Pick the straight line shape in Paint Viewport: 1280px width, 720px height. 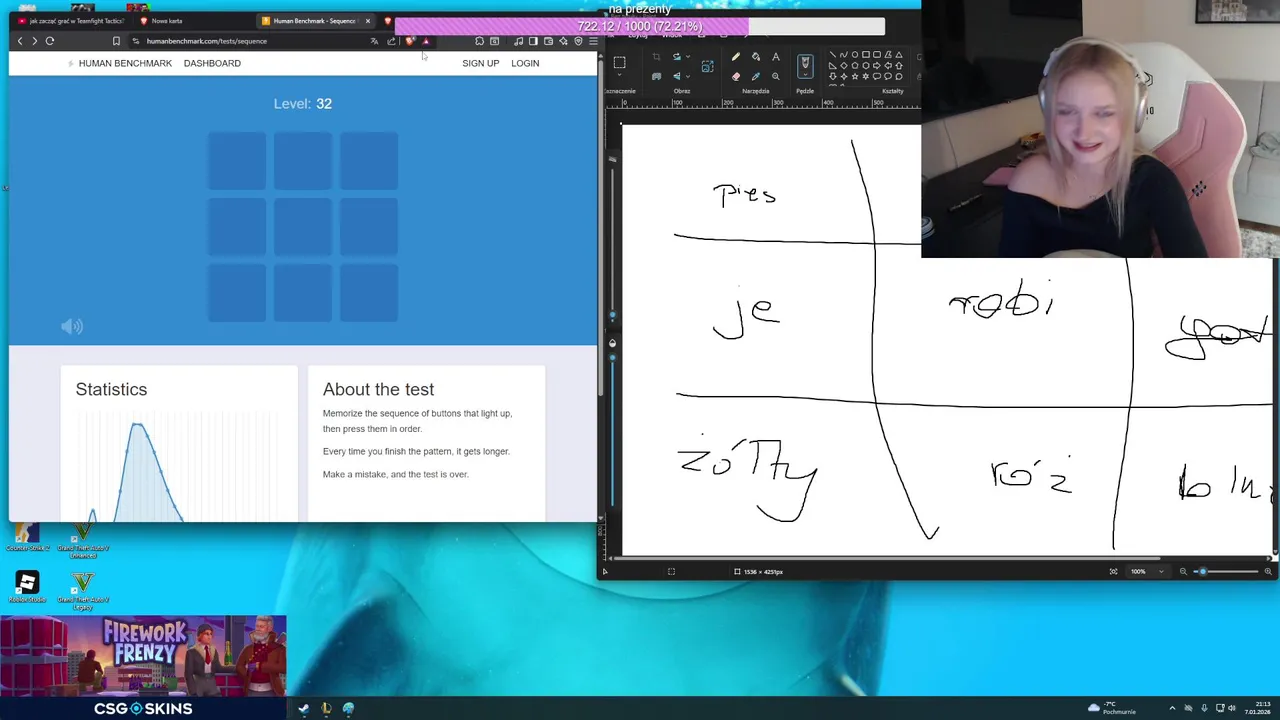pos(832,54)
